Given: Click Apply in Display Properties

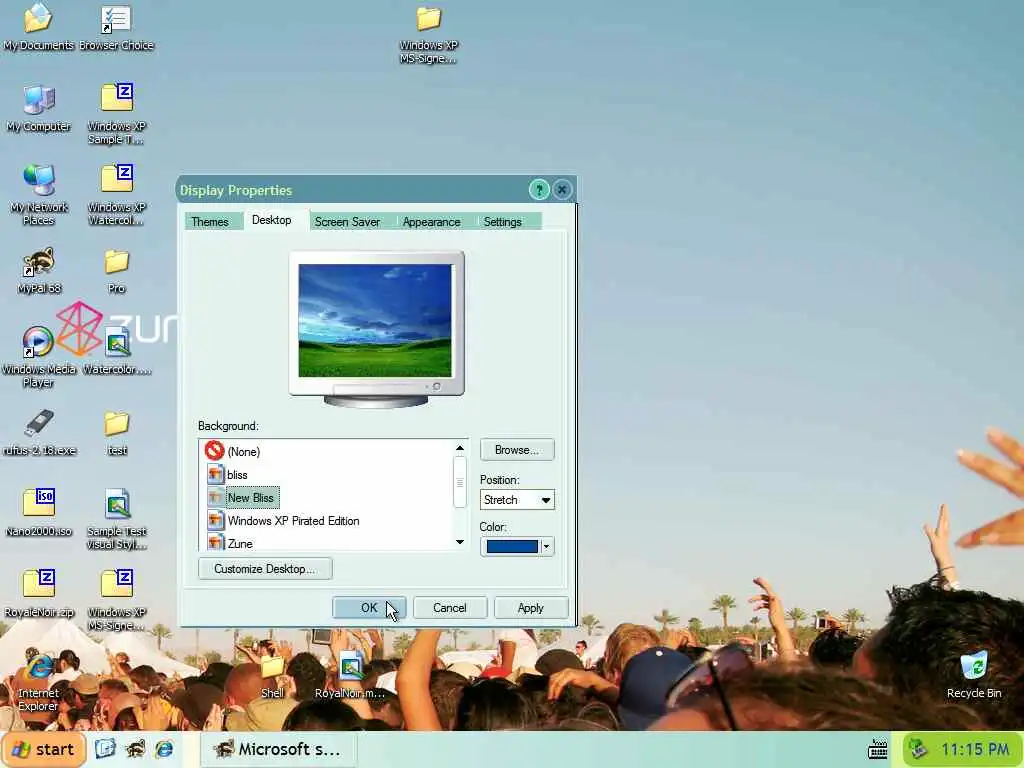Looking at the screenshot, I should (x=531, y=607).
